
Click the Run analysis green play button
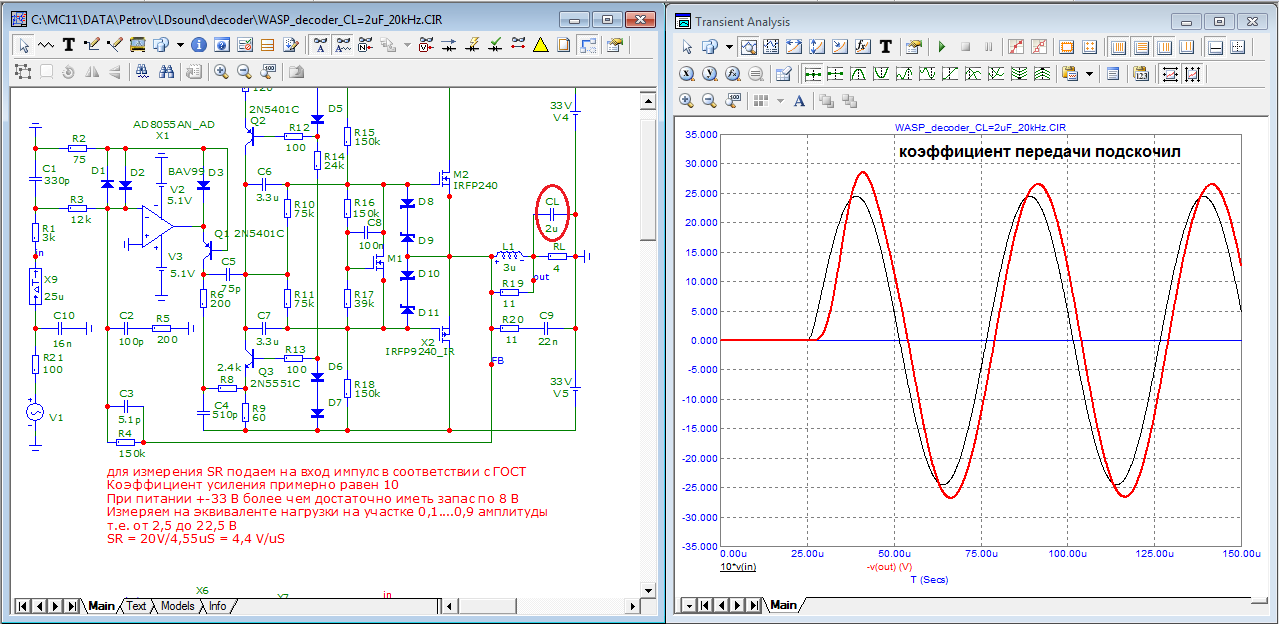coord(941,47)
